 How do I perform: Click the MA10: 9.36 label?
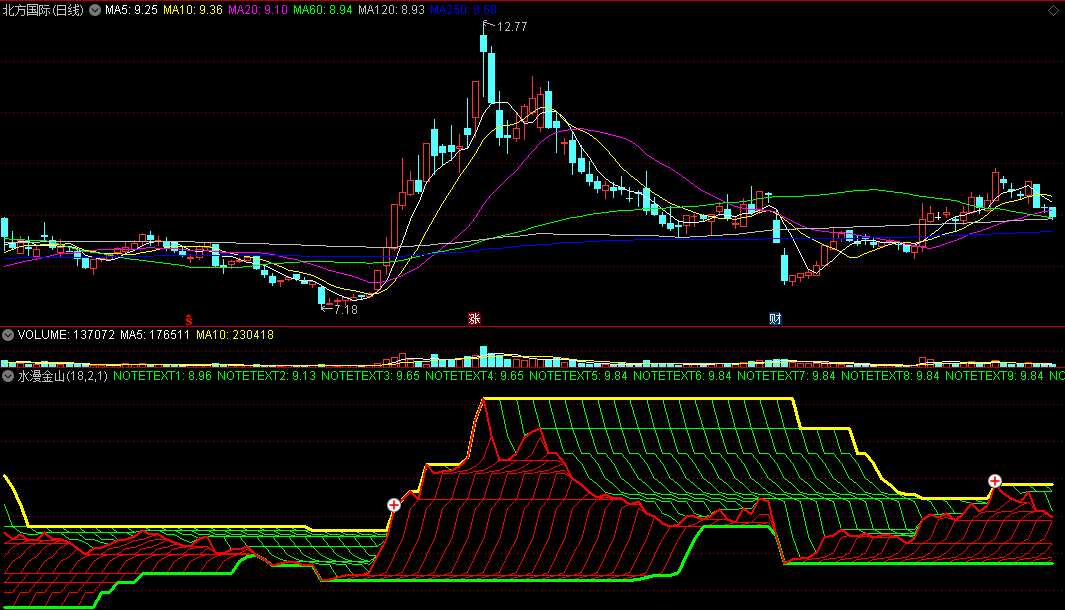pos(193,10)
